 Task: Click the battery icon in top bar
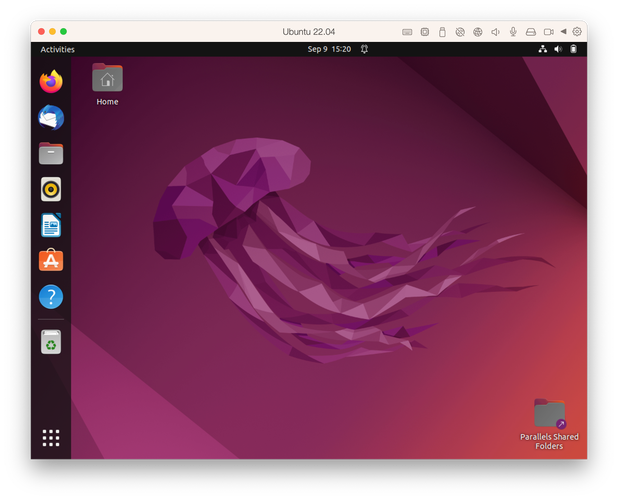tap(573, 49)
